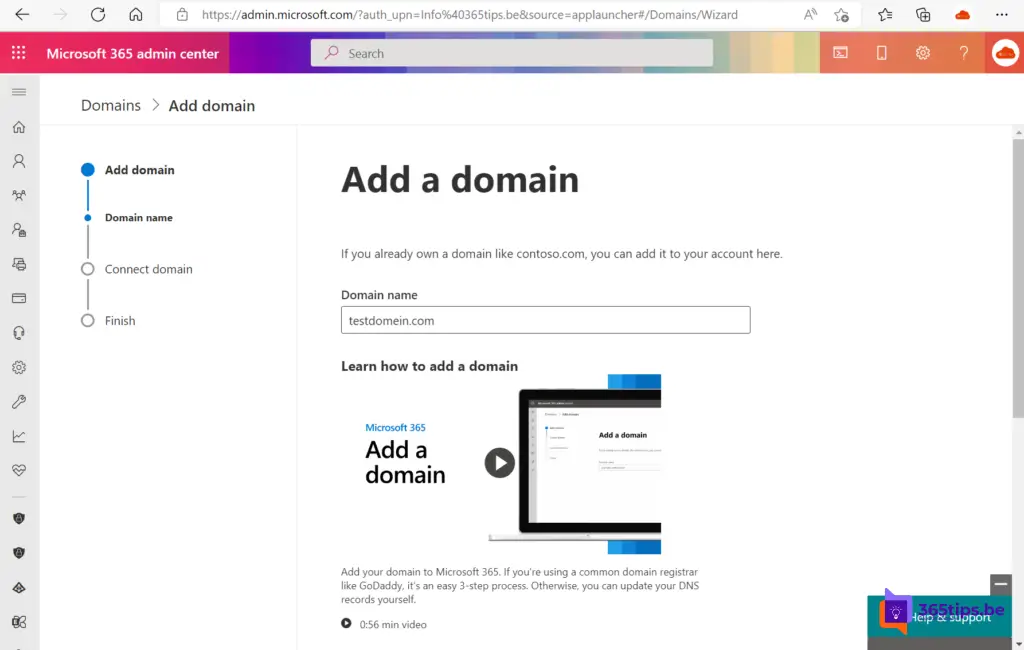
Task: Go to Home in left sidebar
Action: [x=19, y=127]
